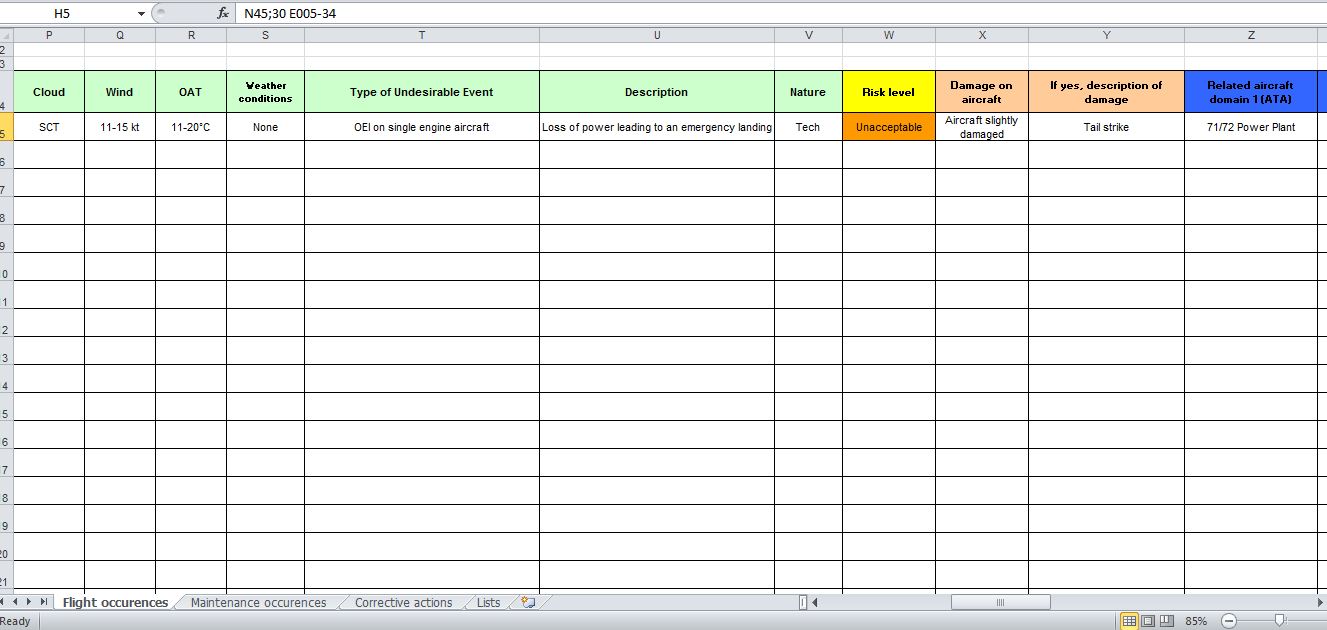This screenshot has width=1327, height=630.
Task: Switch to Page Break Preview
Action: (1165, 621)
